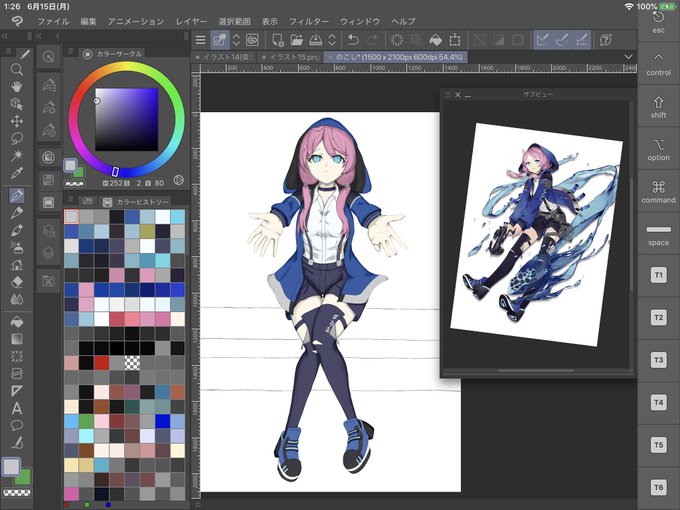Image resolution: width=680 pixels, height=510 pixels.
Task: Toggle snap to special ruler button
Action: (562, 40)
